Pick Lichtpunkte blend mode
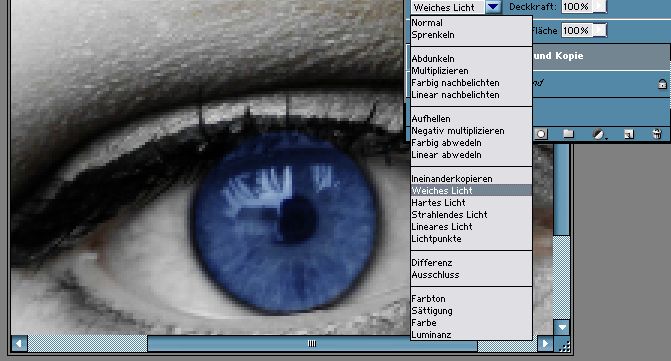 point(471,238)
